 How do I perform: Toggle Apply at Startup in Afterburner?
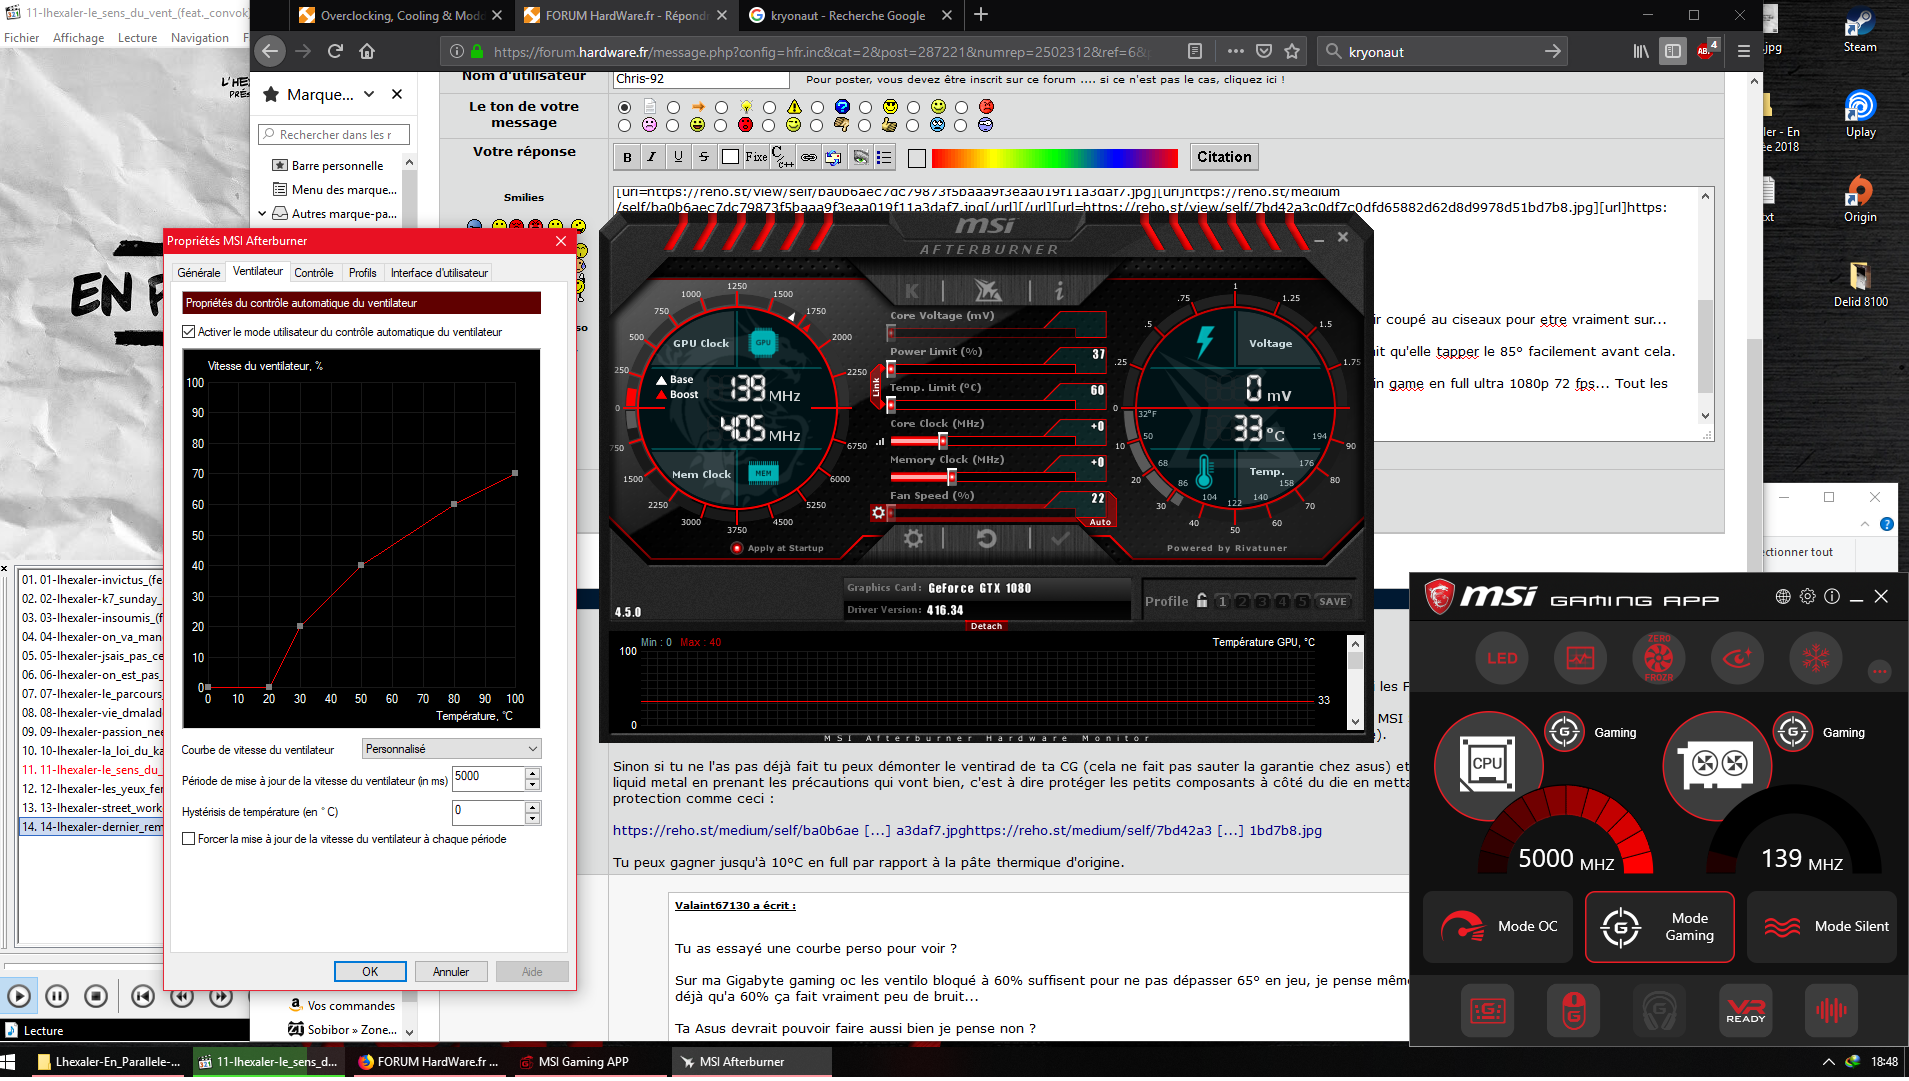click(737, 548)
